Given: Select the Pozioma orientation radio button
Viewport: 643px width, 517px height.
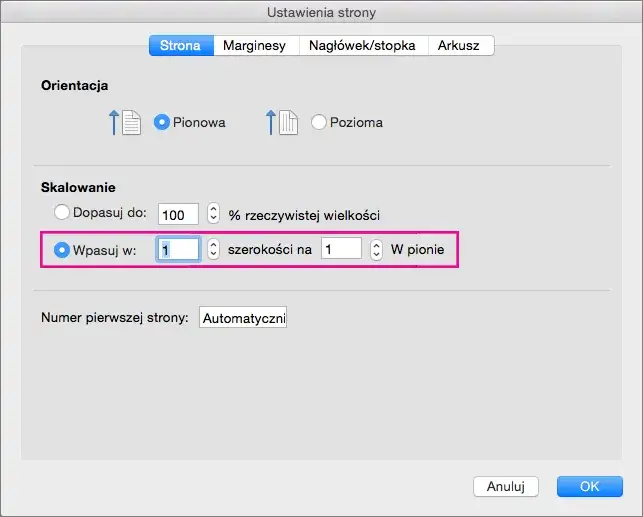Looking at the screenshot, I should click(319, 123).
